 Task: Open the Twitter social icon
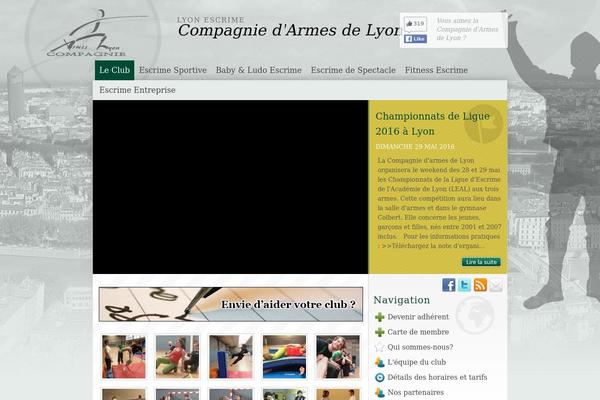pos(465,285)
